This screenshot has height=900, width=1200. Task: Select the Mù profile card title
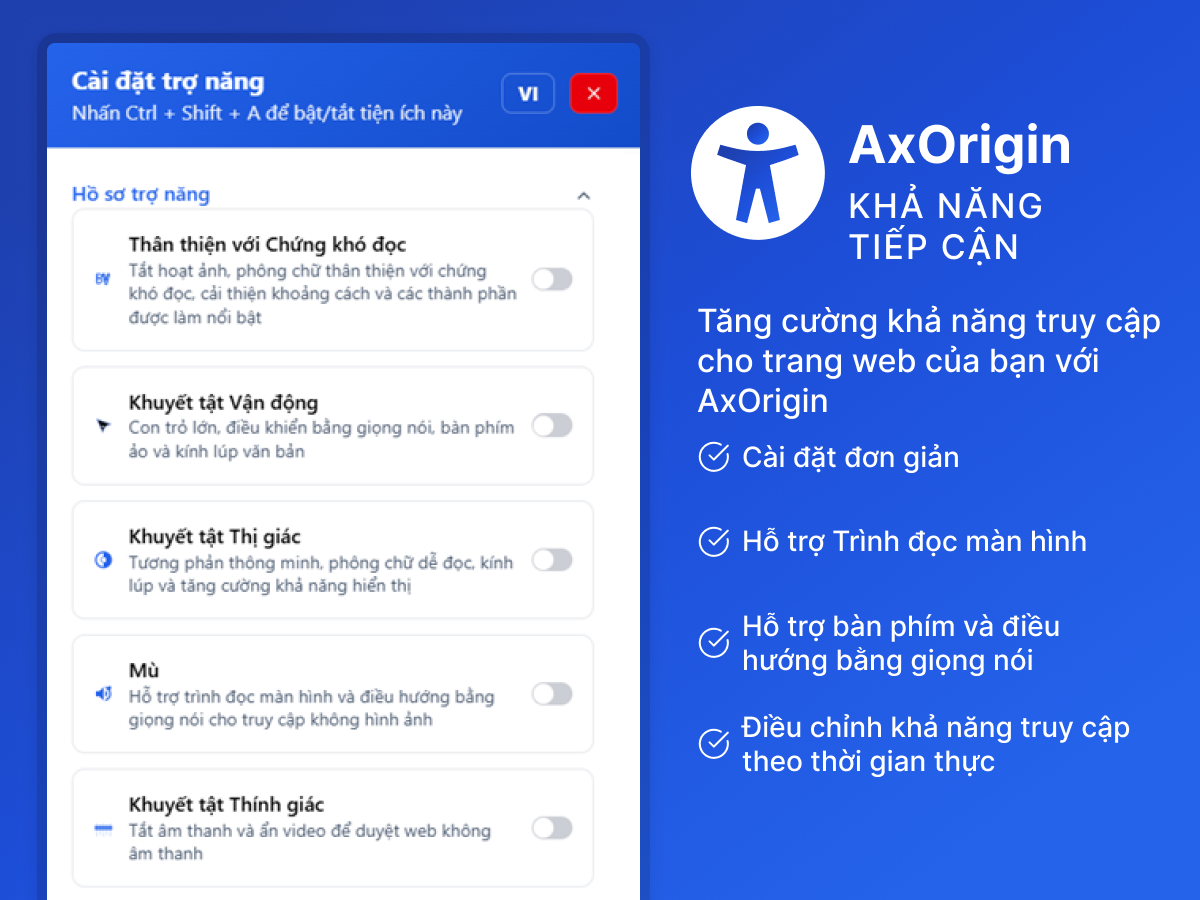pos(144,670)
